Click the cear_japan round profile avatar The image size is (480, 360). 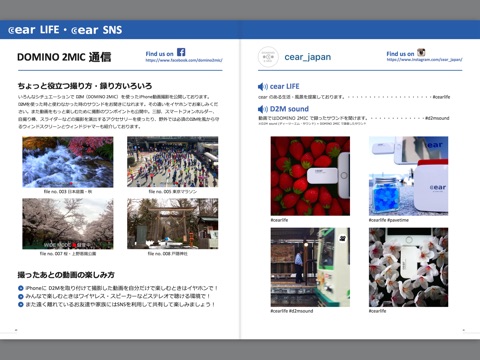268,57
